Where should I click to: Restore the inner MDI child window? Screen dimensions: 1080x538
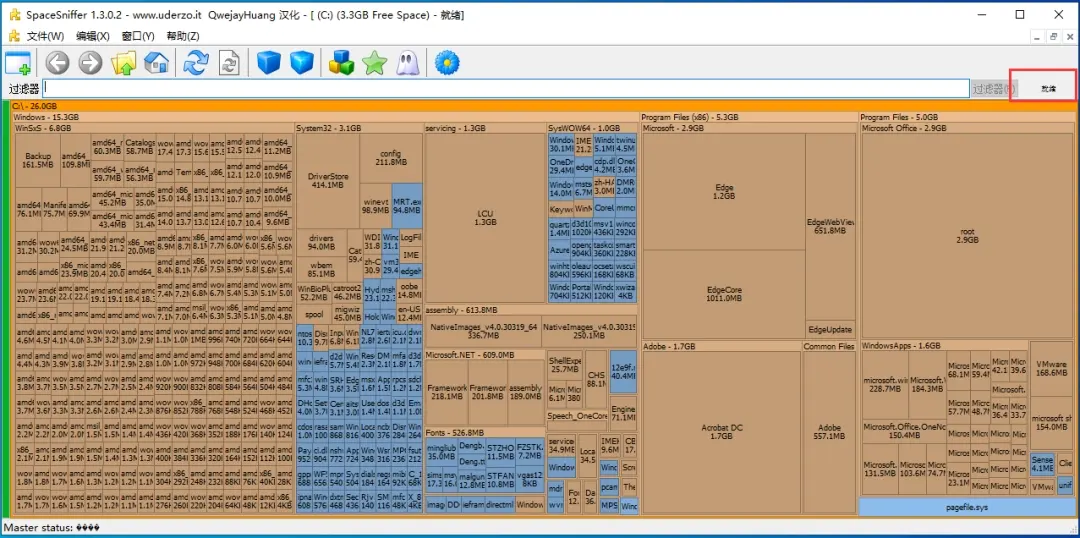[x=1053, y=37]
